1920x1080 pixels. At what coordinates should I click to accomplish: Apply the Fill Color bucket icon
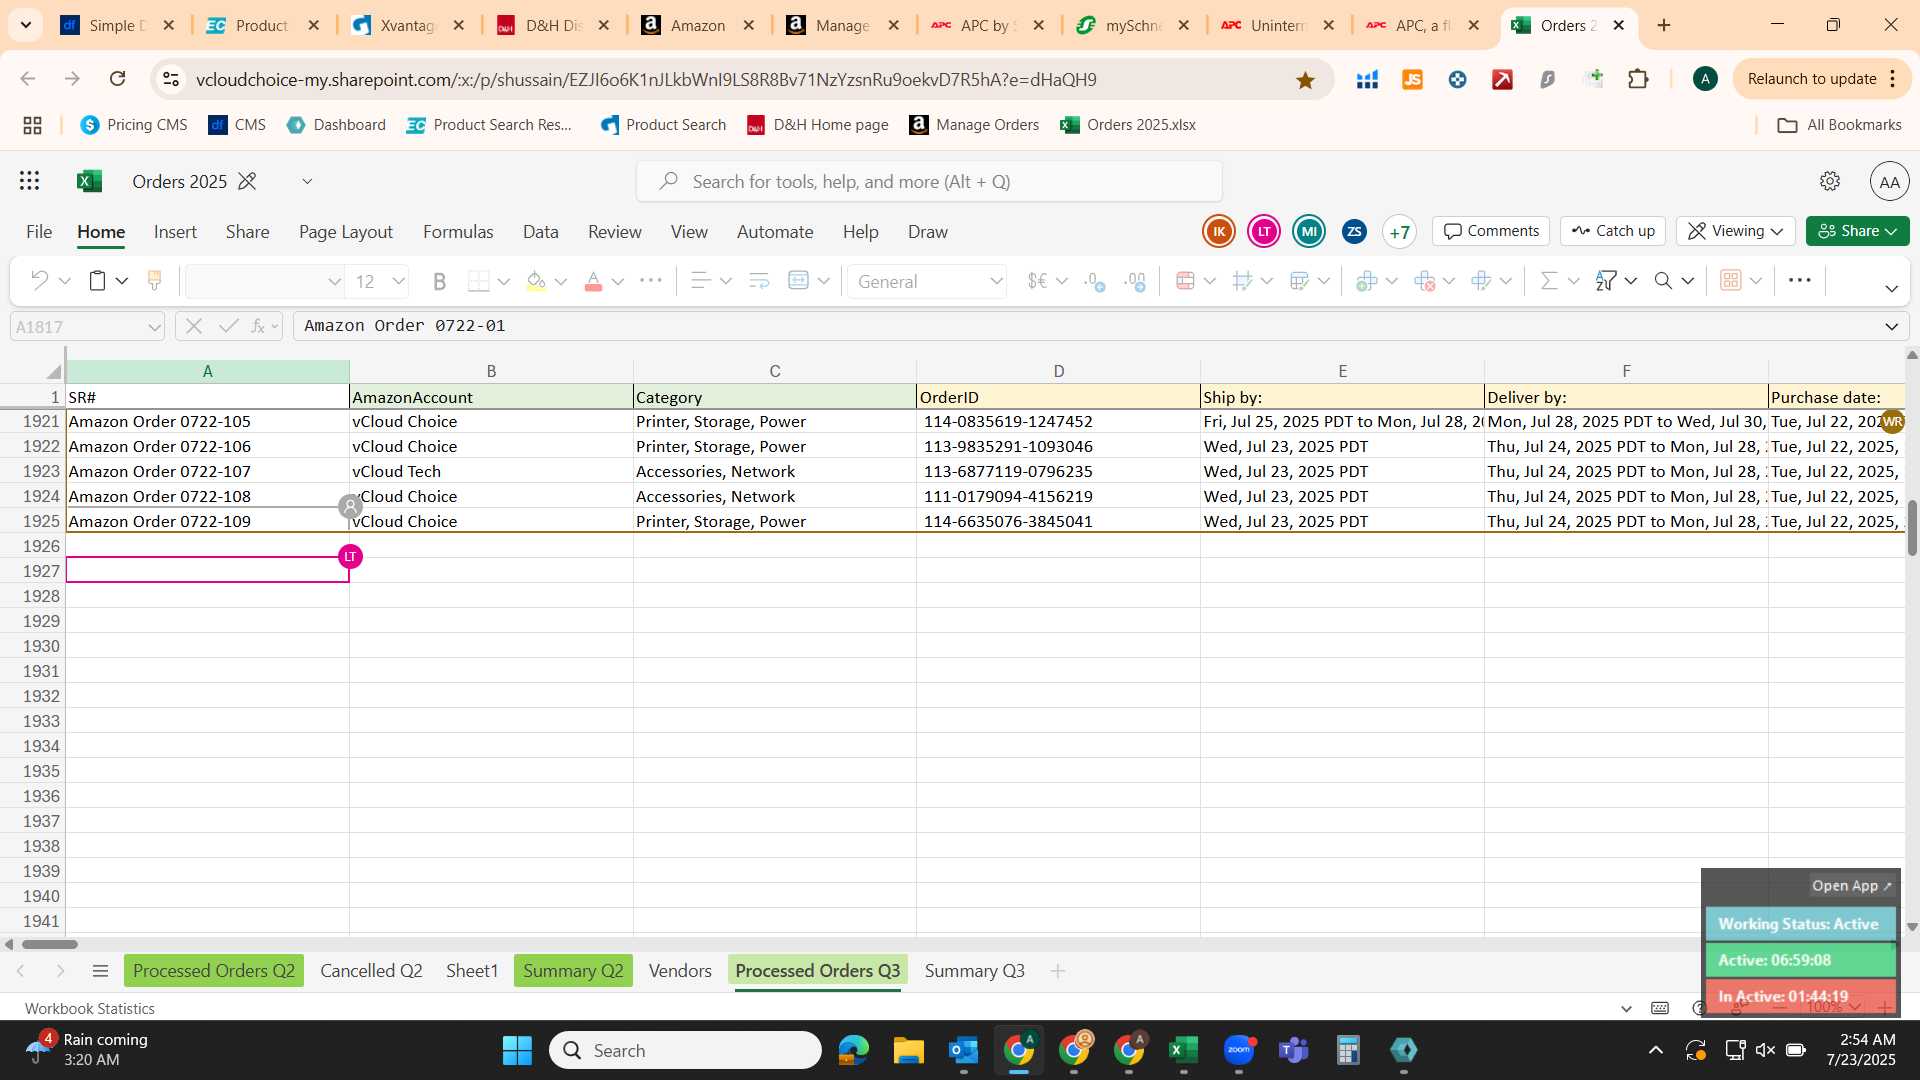click(x=536, y=282)
